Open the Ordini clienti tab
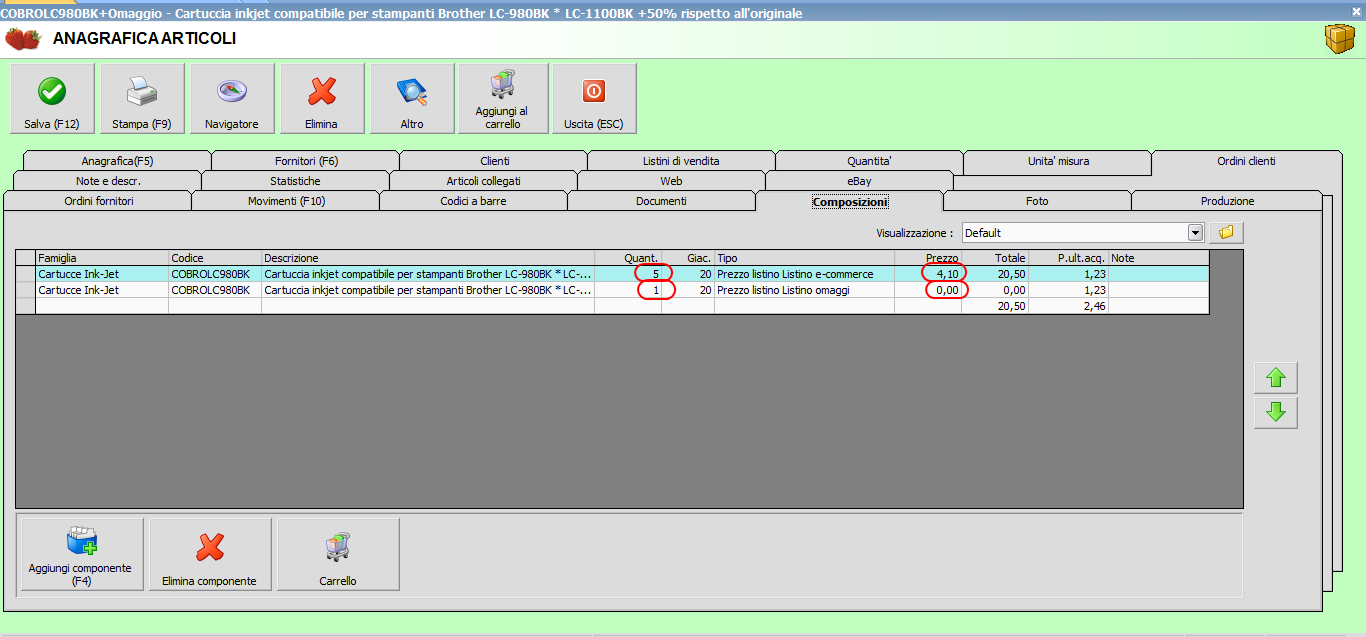1366x637 pixels. [x=1246, y=161]
